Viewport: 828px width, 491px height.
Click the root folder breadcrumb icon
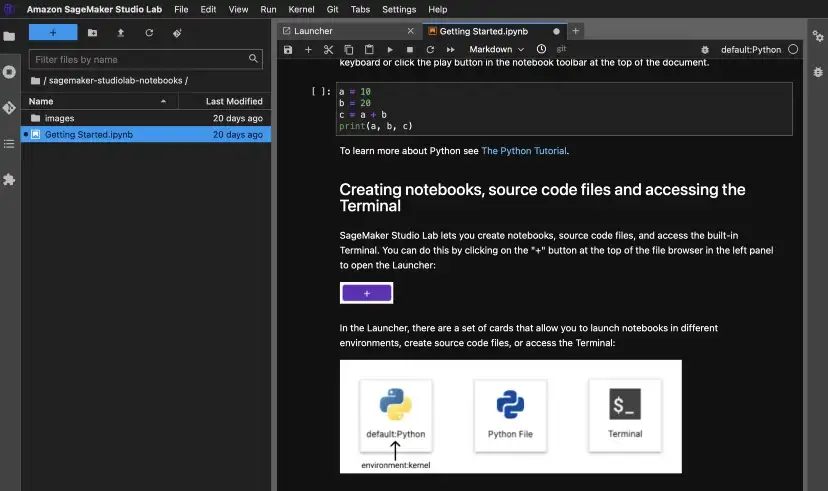click(x=35, y=80)
